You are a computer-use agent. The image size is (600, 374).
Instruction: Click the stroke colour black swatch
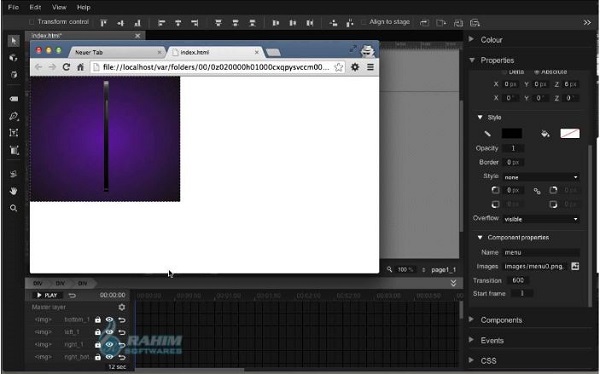[x=512, y=133]
